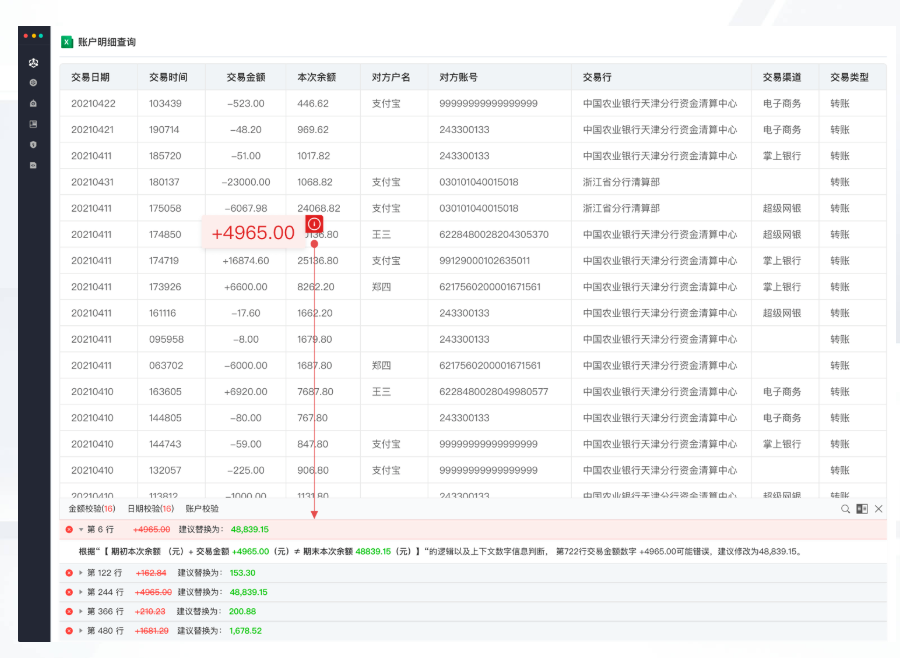Select the suggested value 153.30
Screen dimensions: 900x658
pyautogui.click(x=242, y=573)
